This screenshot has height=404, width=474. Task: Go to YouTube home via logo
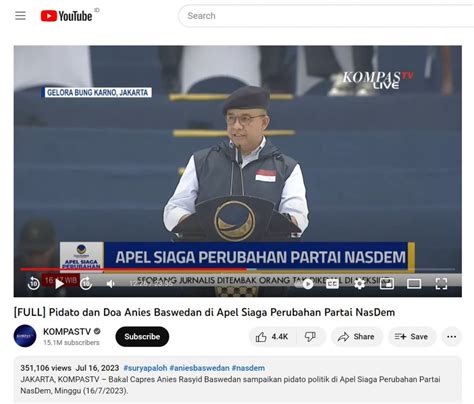click(x=66, y=16)
